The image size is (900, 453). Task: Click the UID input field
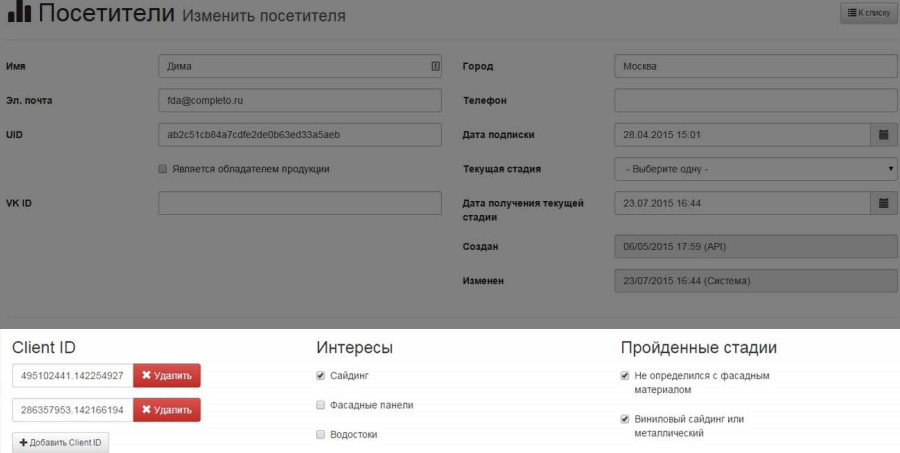click(x=300, y=134)
